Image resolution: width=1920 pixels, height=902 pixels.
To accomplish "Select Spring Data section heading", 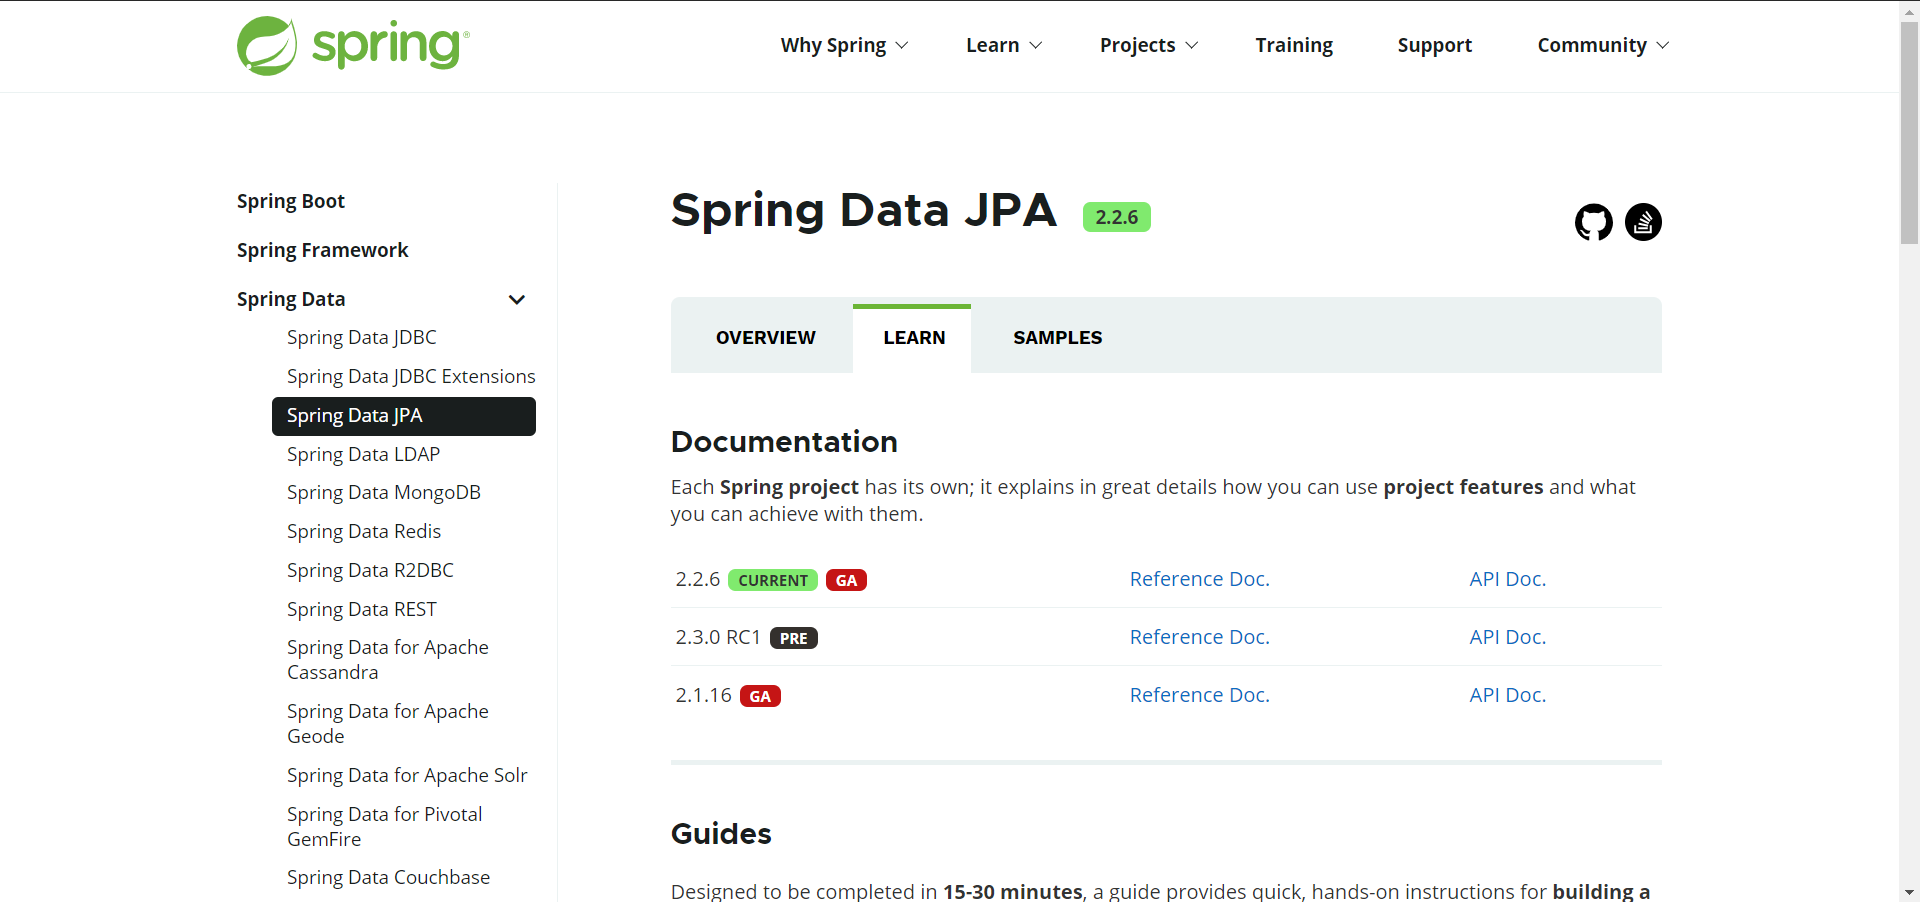I will [x=291, y=299].
